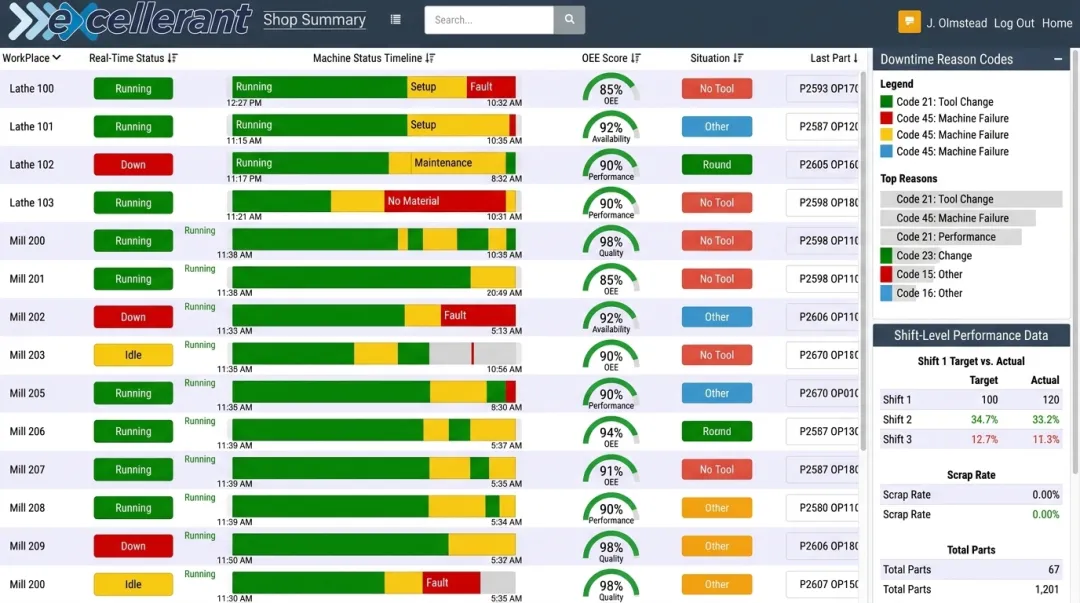This screenshot has width=1080, height=603.
Task: Click the Excellerant logo
Action: [x=129, y=20]
